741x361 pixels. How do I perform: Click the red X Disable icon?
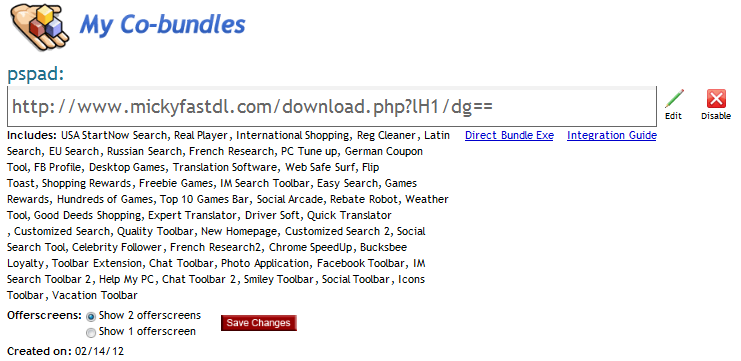coord(716,99)
